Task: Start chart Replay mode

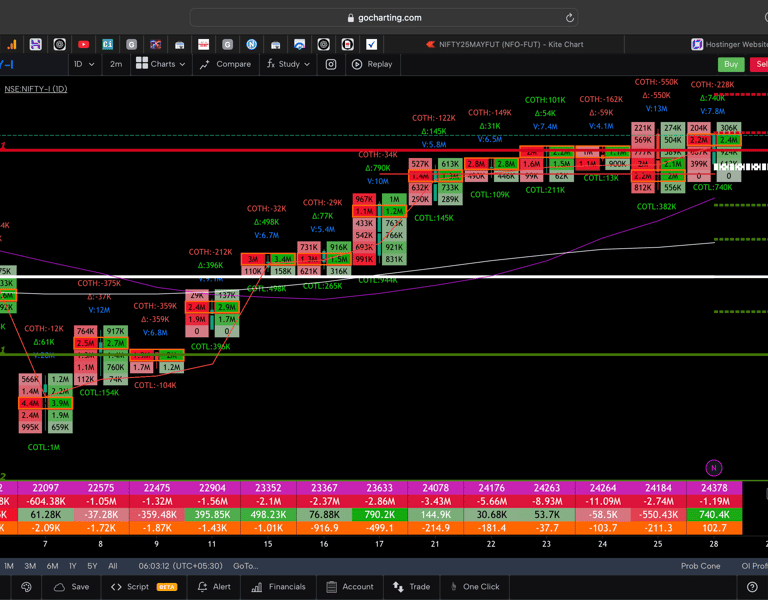Action: 372,64
